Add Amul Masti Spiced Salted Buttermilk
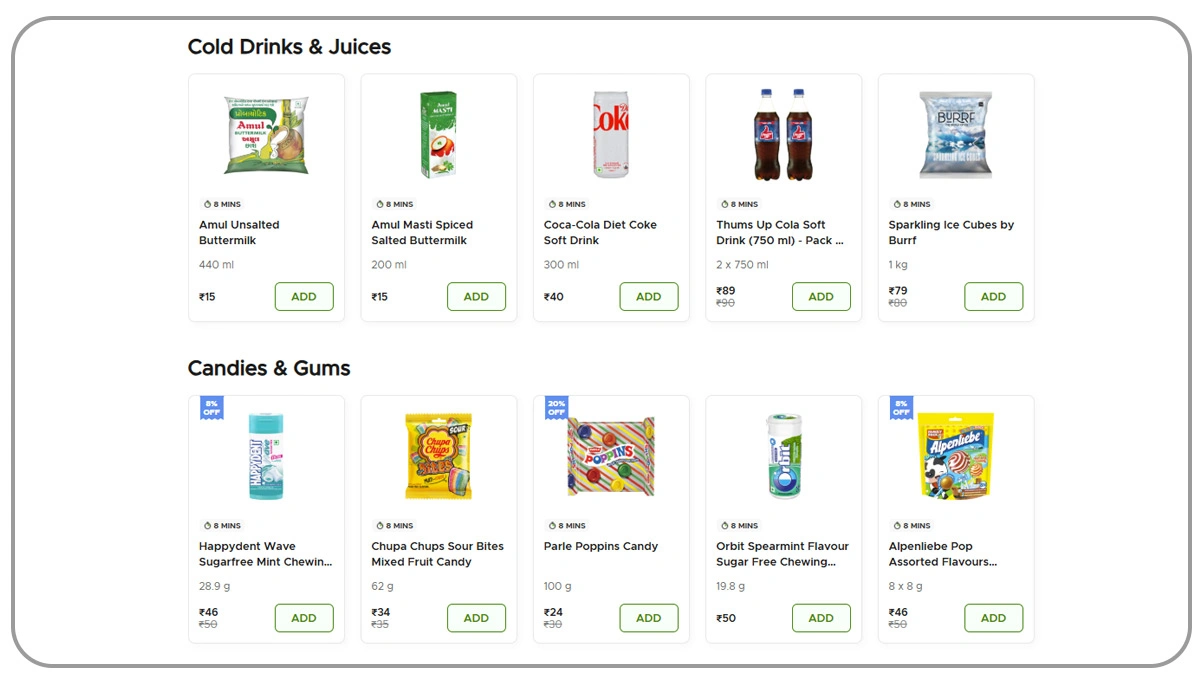Viewport: 1202px width, 684px height. pyautogui.click(x=476, y=297)
